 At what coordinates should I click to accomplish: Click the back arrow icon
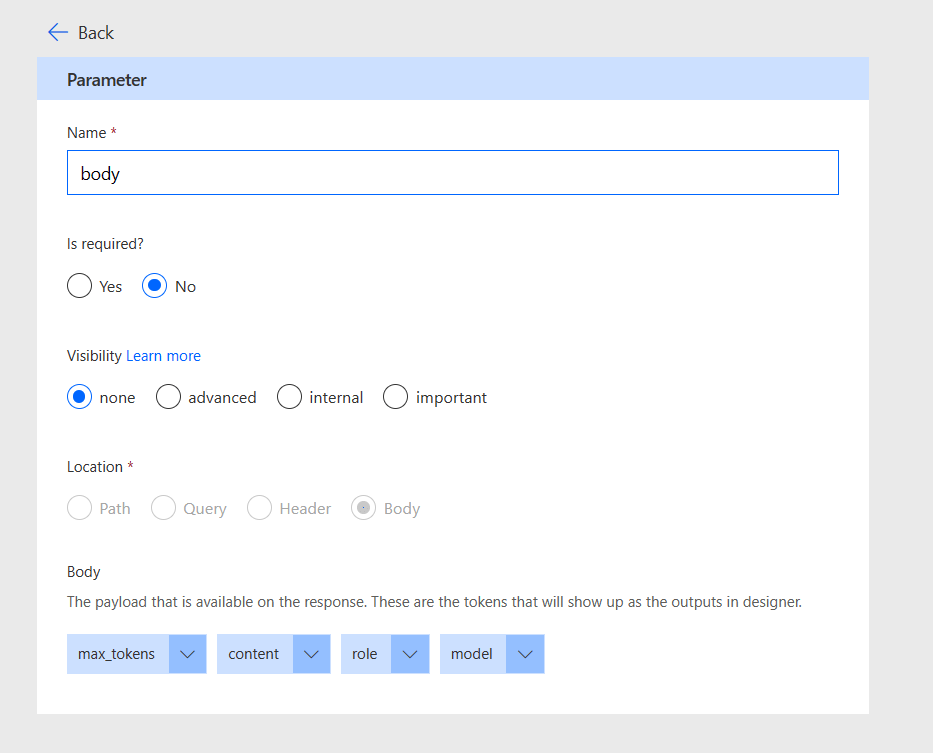point(58,32)
